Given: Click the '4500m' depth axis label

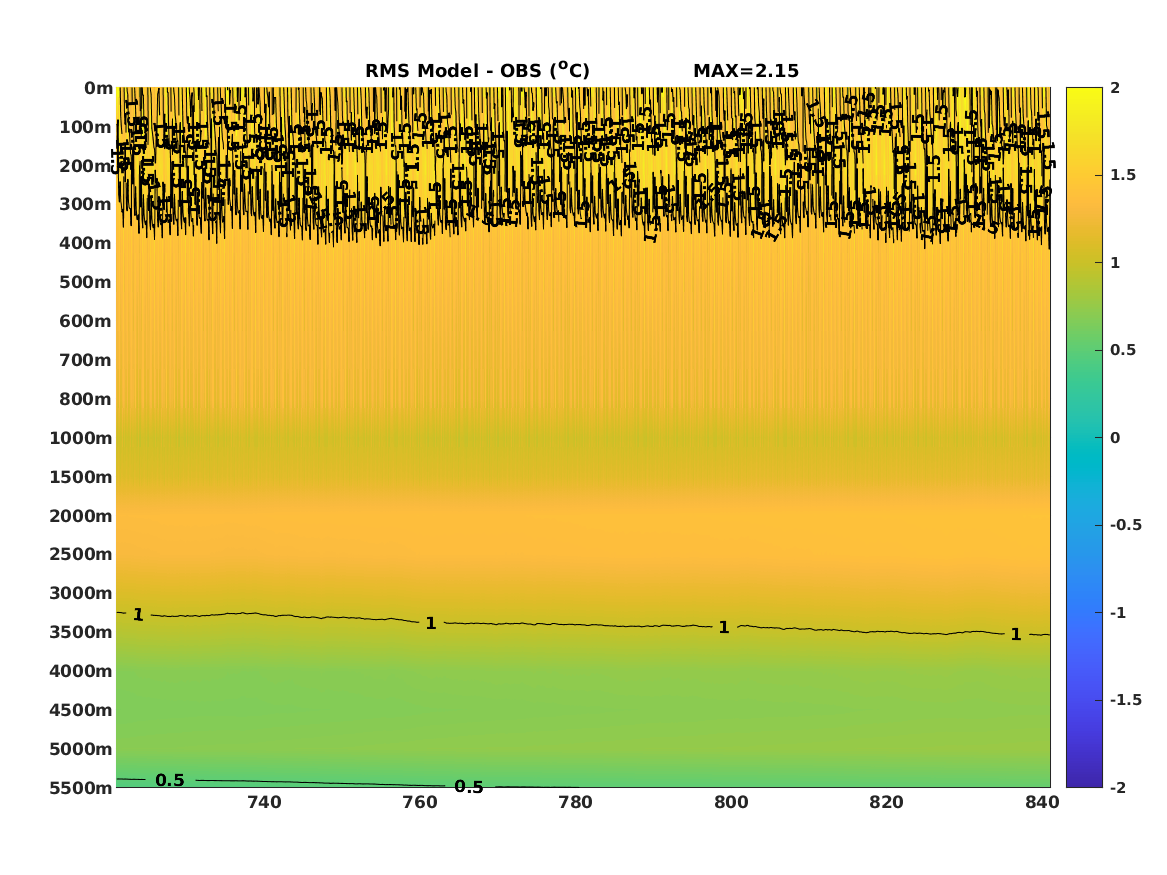Looking at the screenshot, I should [x=81, y=710].
